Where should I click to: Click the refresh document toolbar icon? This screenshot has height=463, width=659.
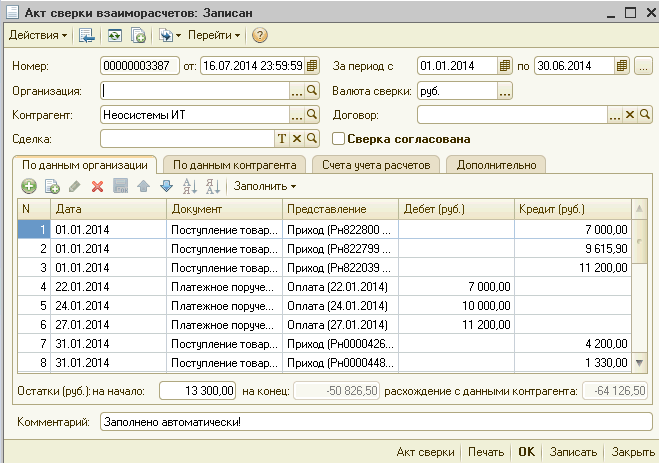[115, 35]
